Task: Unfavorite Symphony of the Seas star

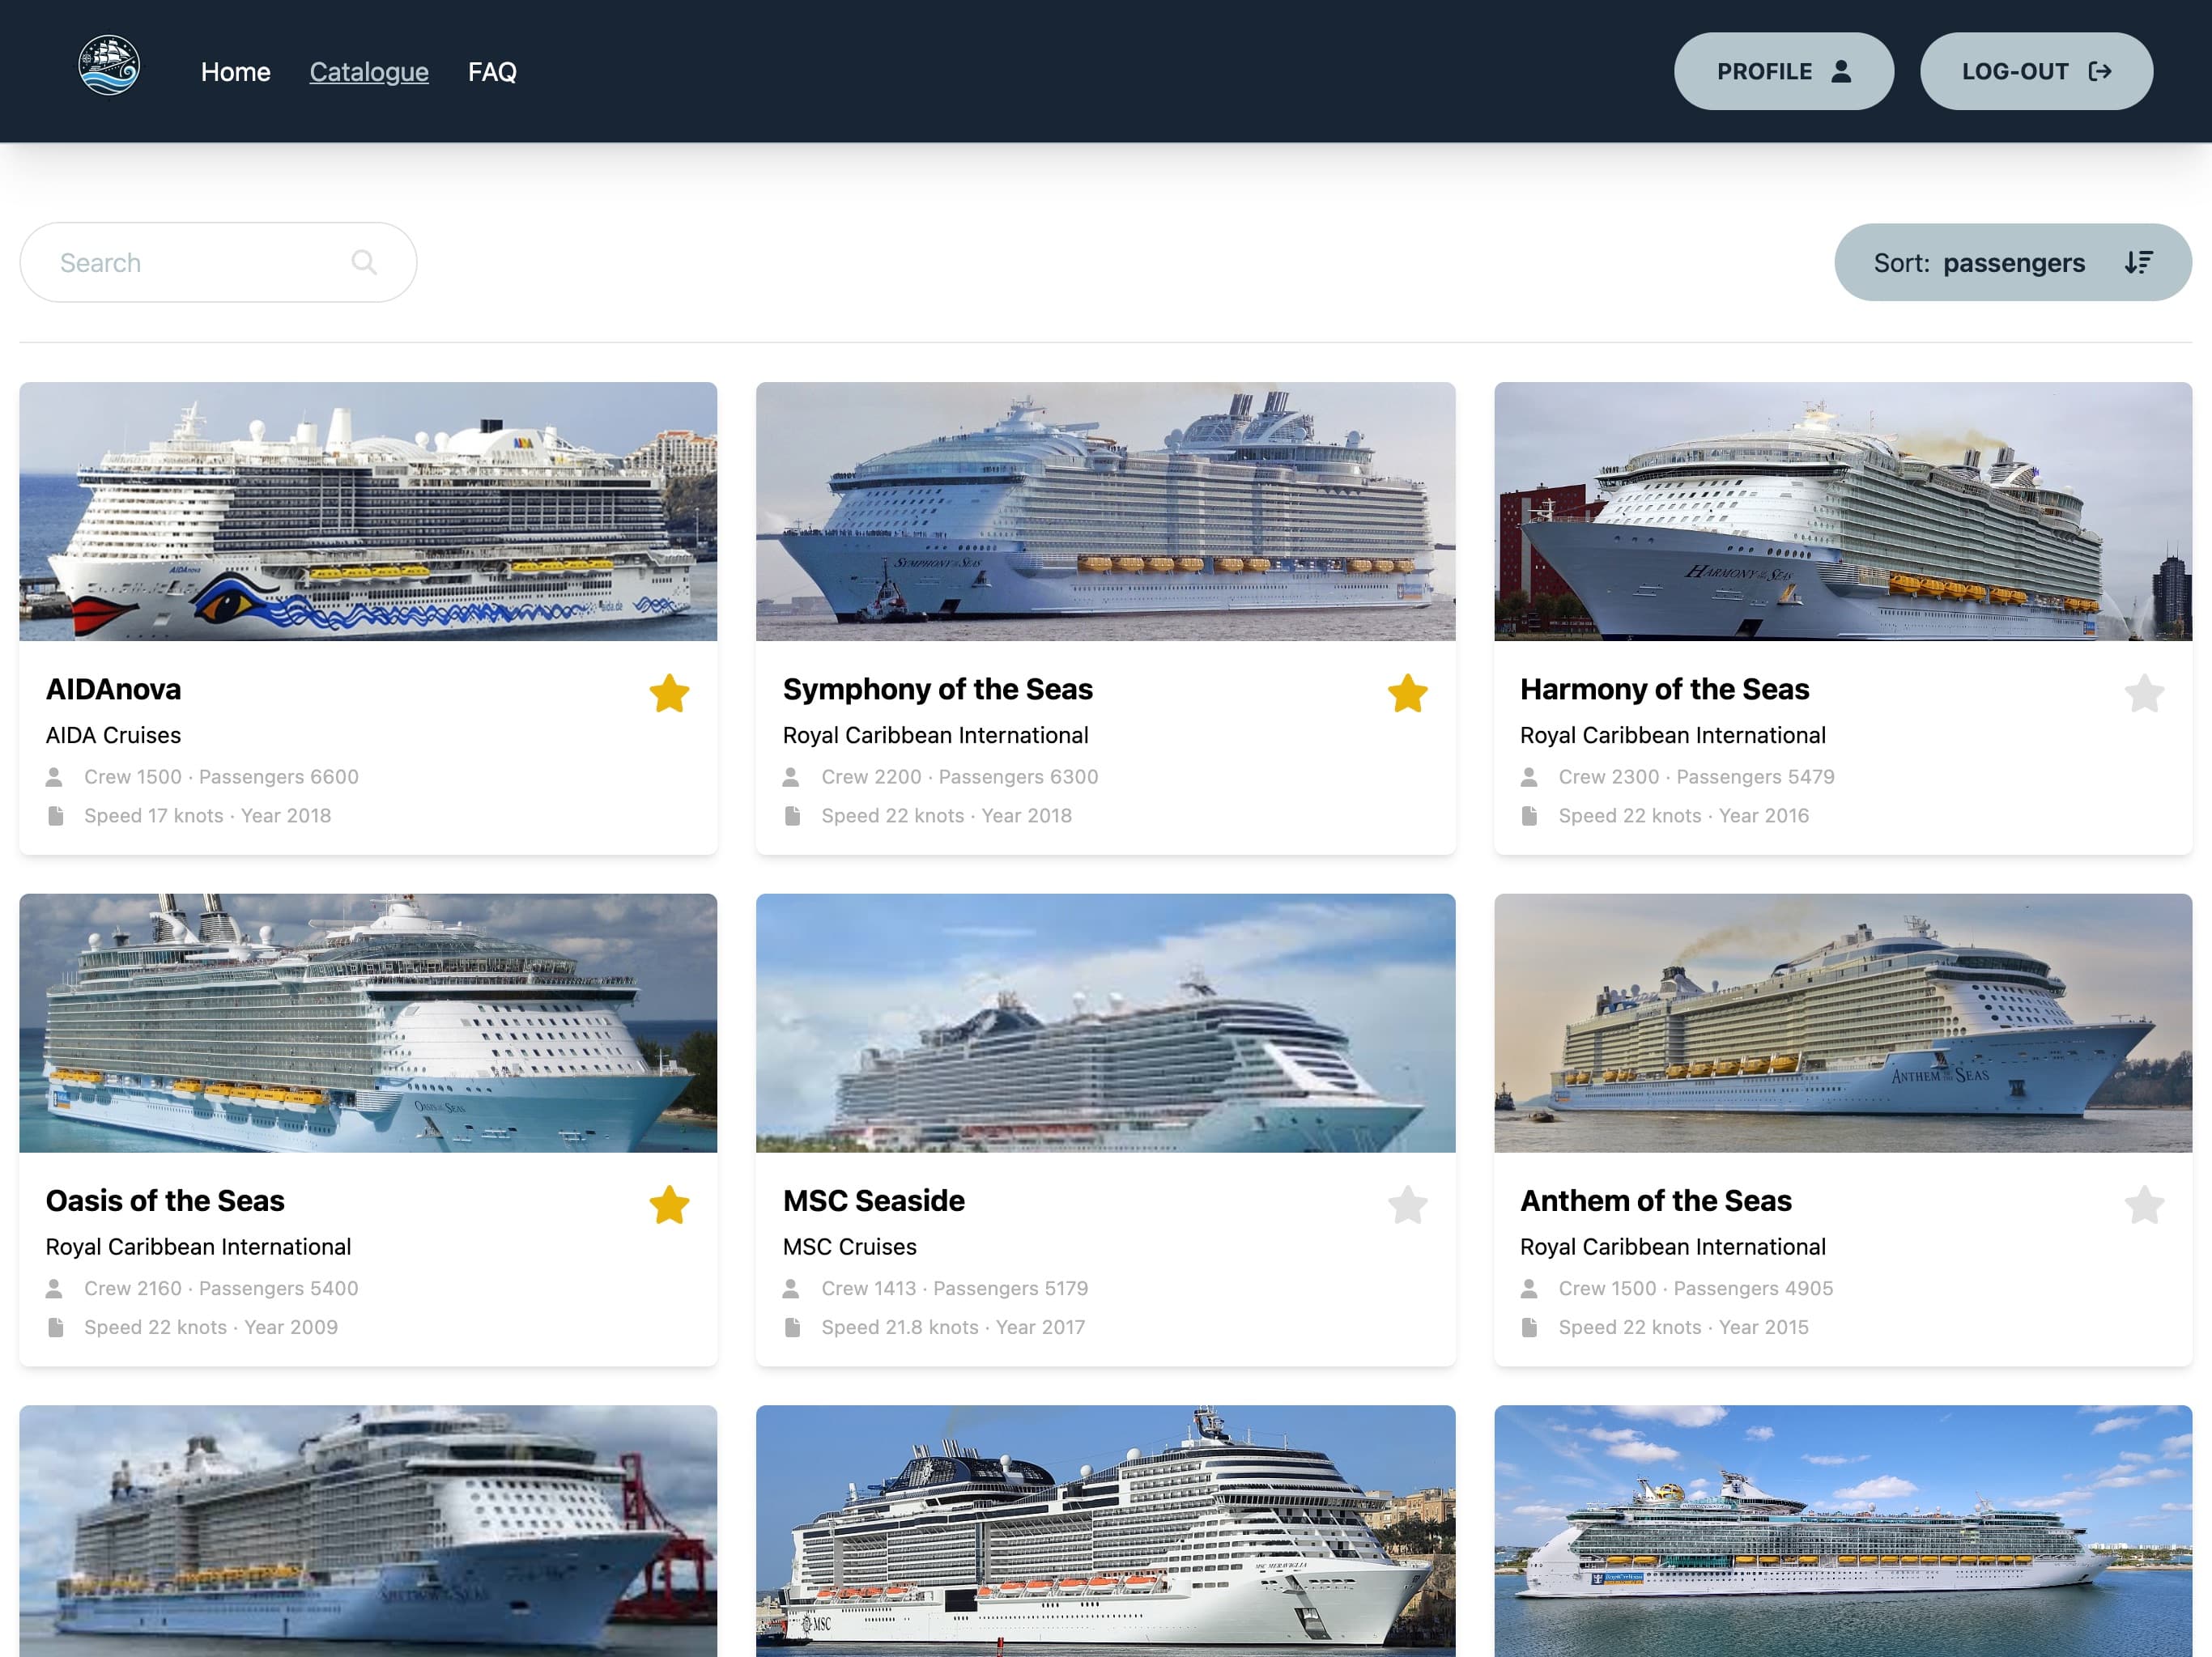Action: 1407,693
